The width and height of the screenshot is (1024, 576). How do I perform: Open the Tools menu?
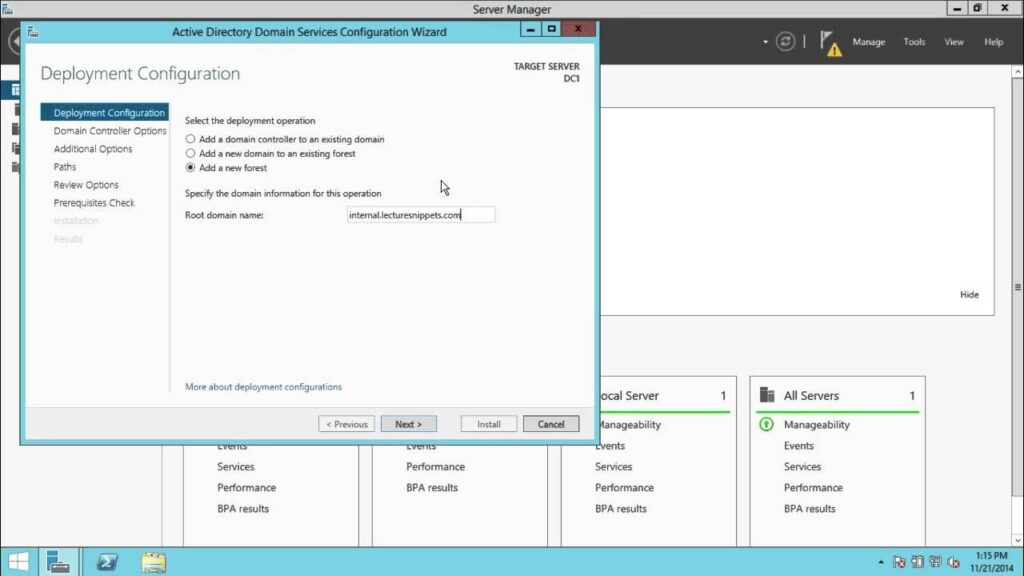(913, 41)
